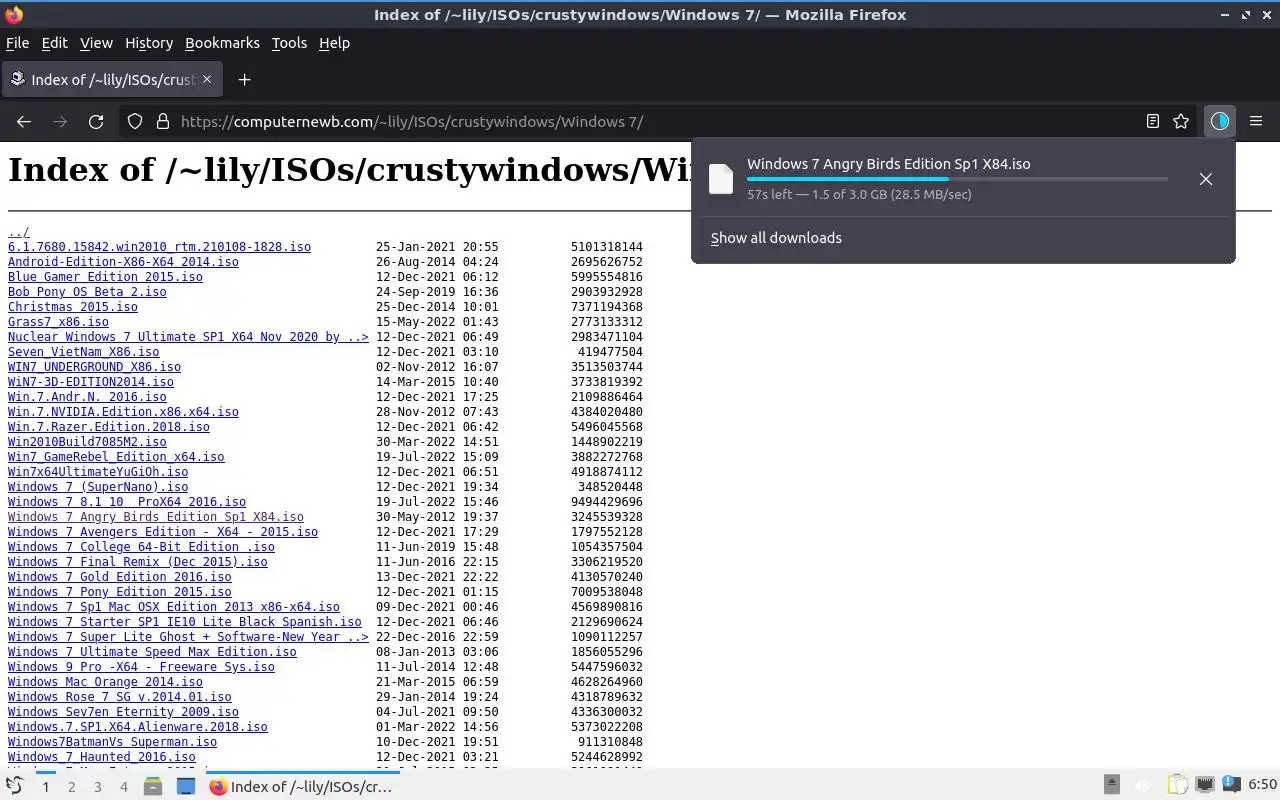The image size is (1280, 800).
Task: Go back with the back arrow button
Action: tap(24, 121)
